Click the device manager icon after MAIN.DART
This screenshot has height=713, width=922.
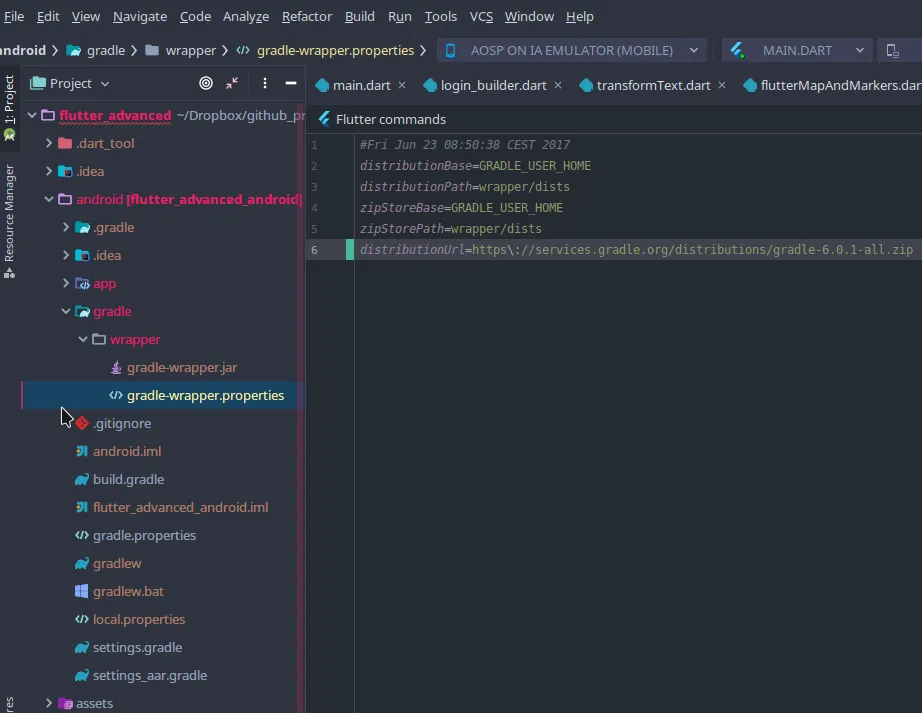pos(893,51)
